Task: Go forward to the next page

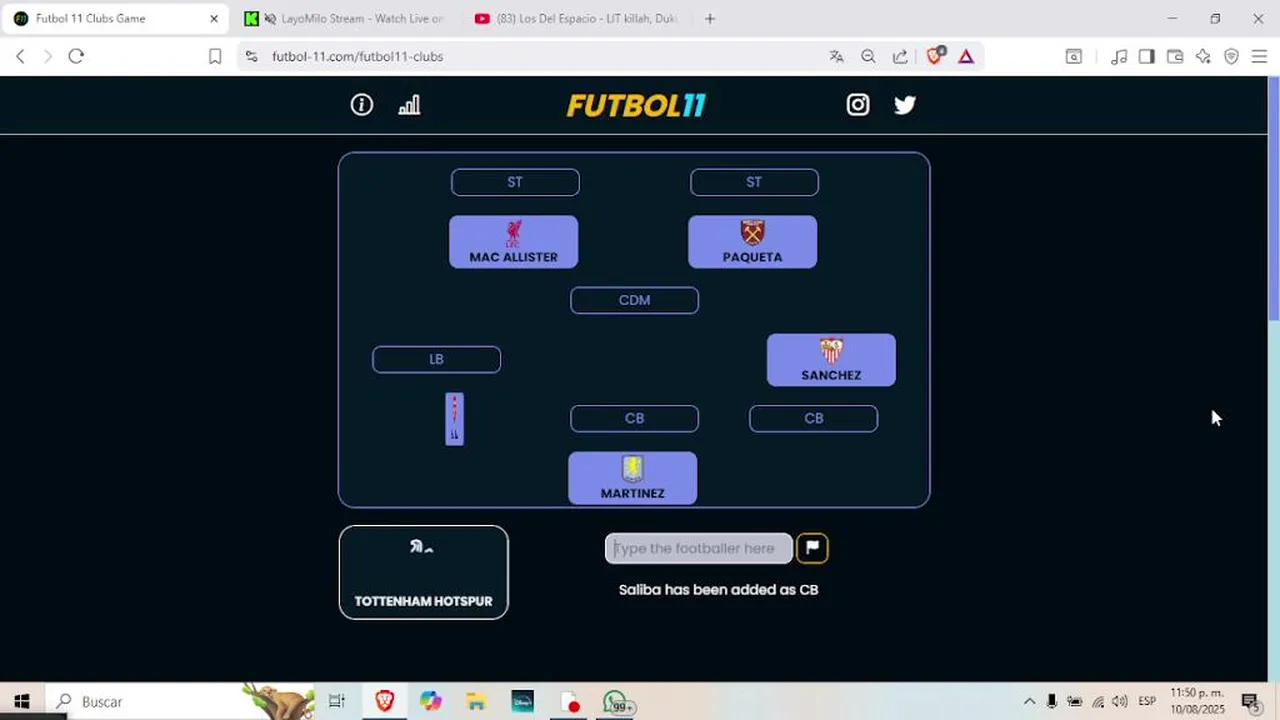Action: (x=47, y=56)
